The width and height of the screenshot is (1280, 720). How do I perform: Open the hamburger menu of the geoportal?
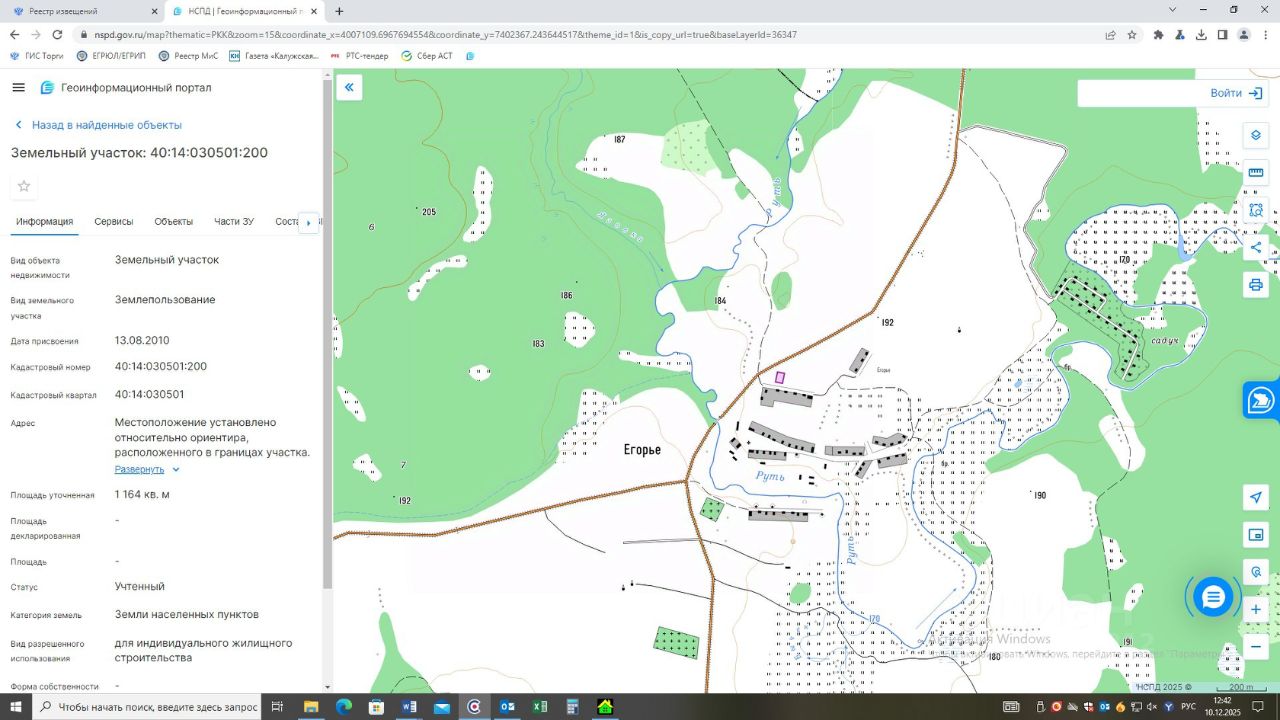click(18, 88)
